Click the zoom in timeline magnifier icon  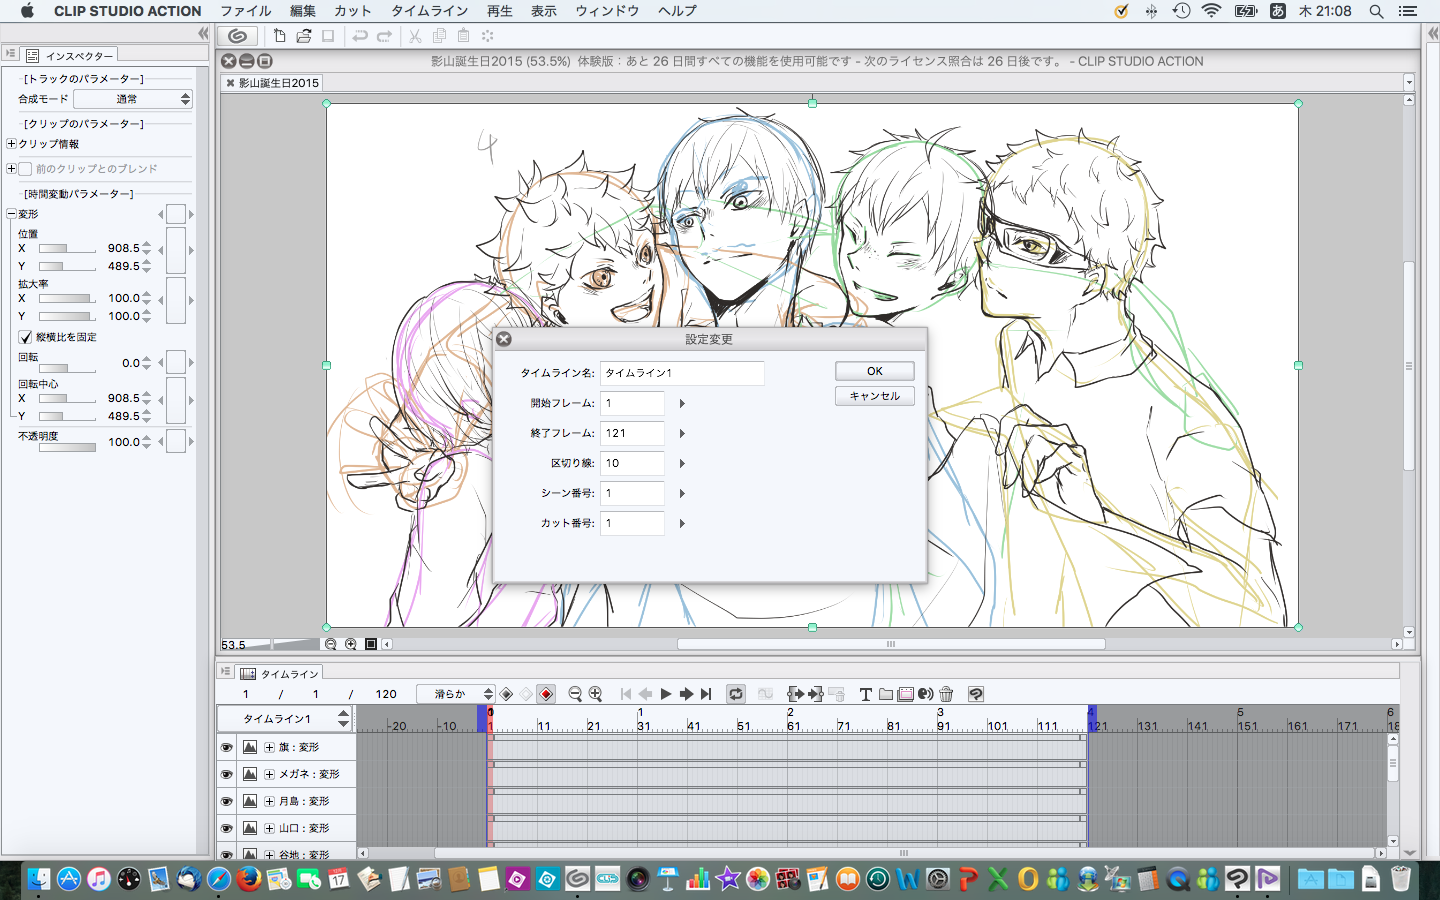click(596, 694)
